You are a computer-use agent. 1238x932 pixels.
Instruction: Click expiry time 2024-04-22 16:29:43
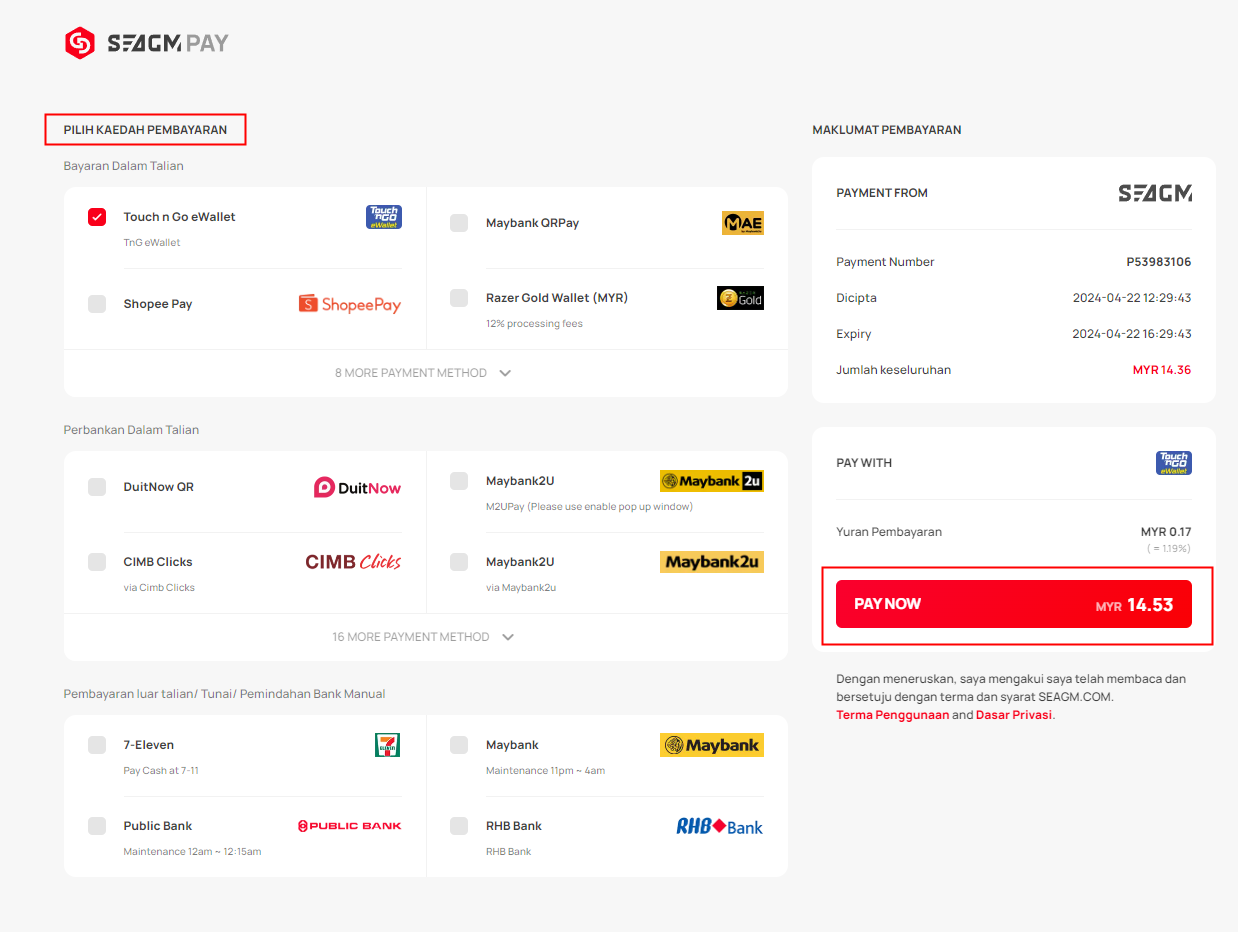point(1132,334)
